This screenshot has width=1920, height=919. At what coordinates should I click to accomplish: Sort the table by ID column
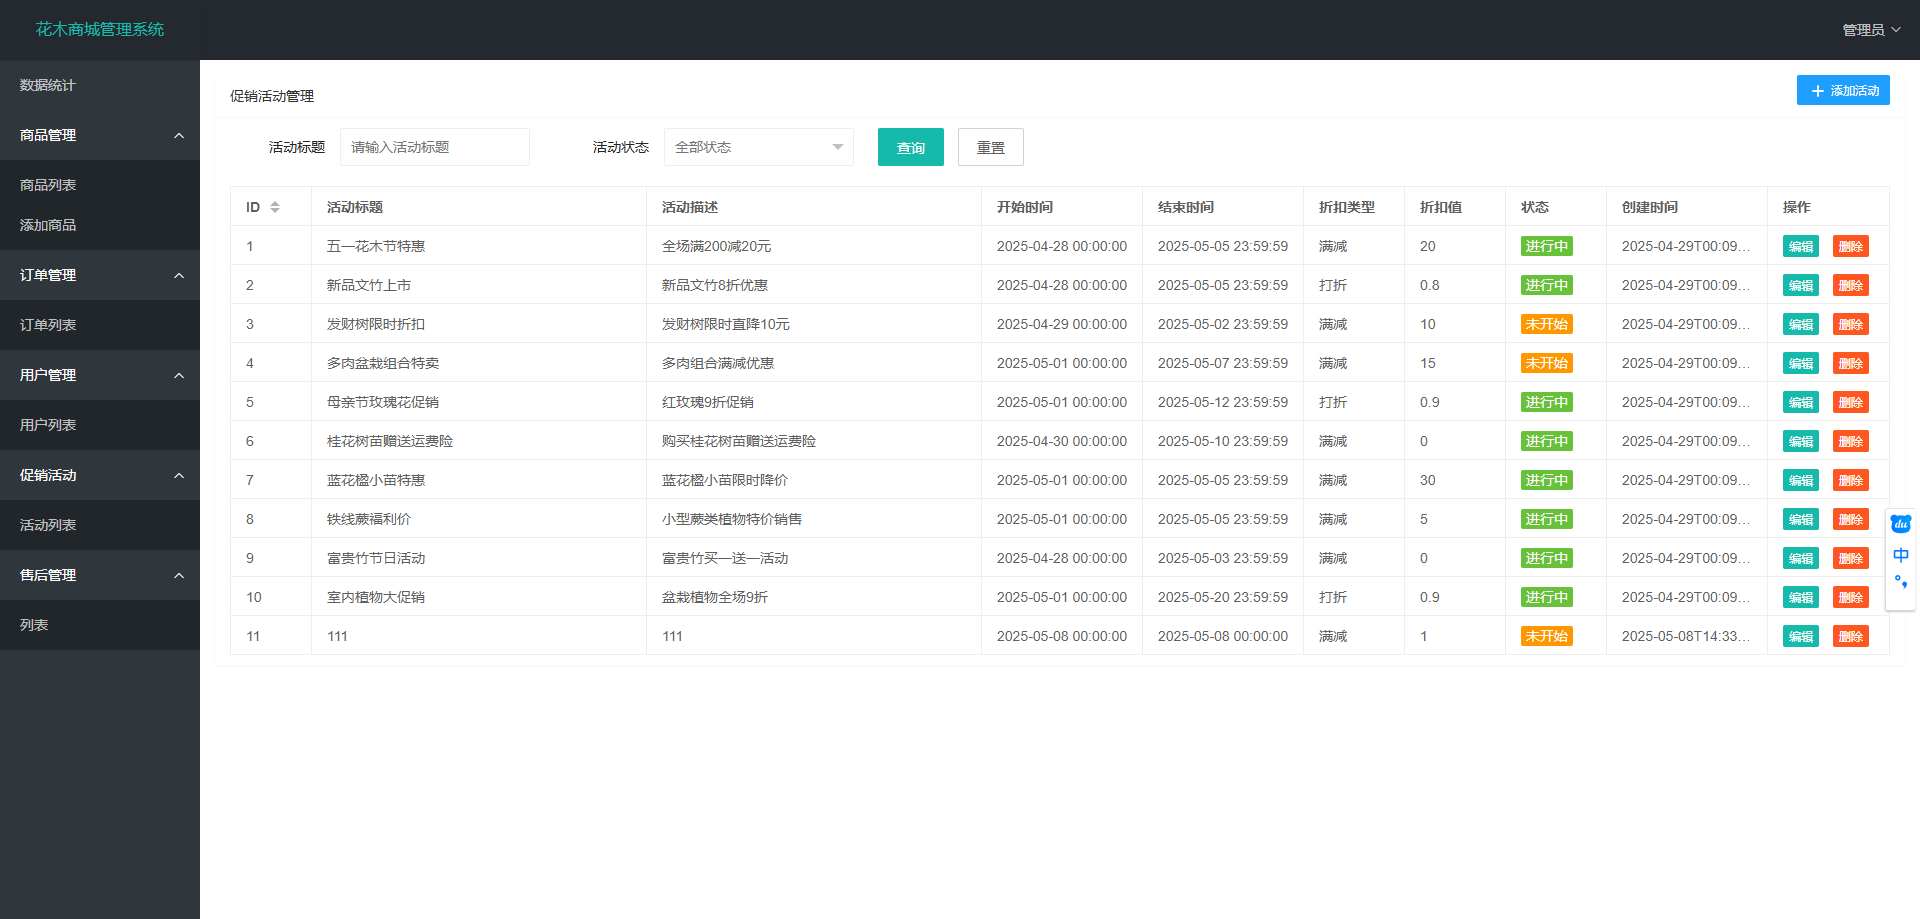click(x=275, y=207)
